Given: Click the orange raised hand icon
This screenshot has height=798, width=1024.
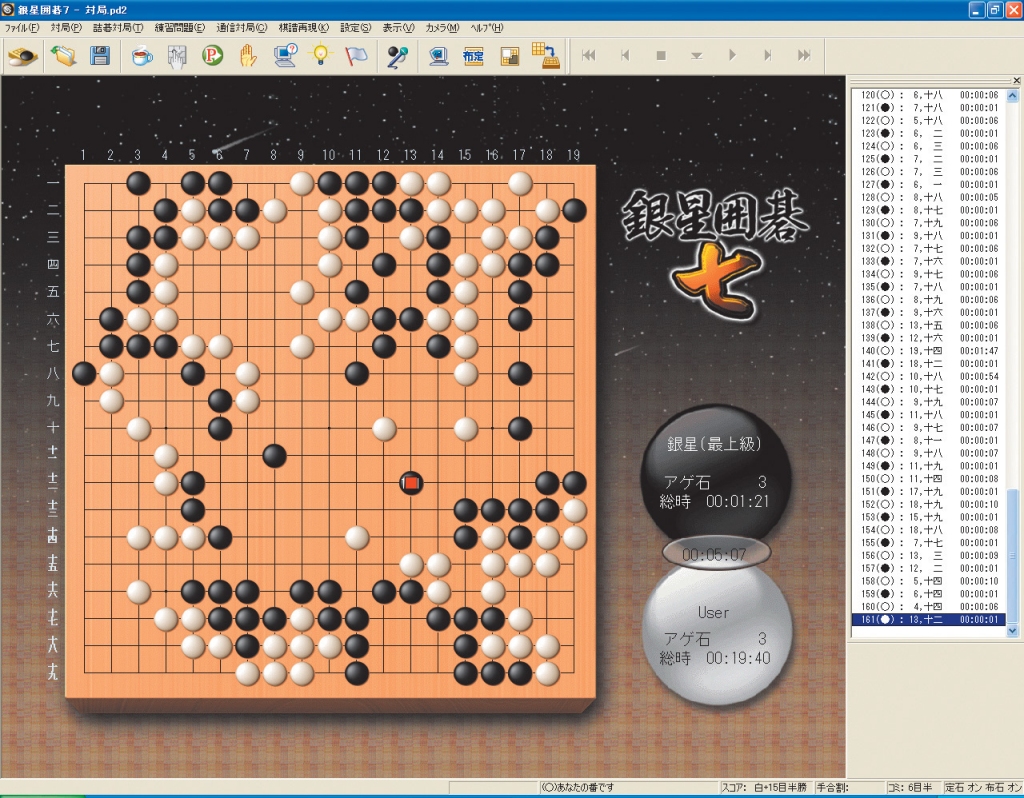Looking at the screenshot, I should click(248, 56).
